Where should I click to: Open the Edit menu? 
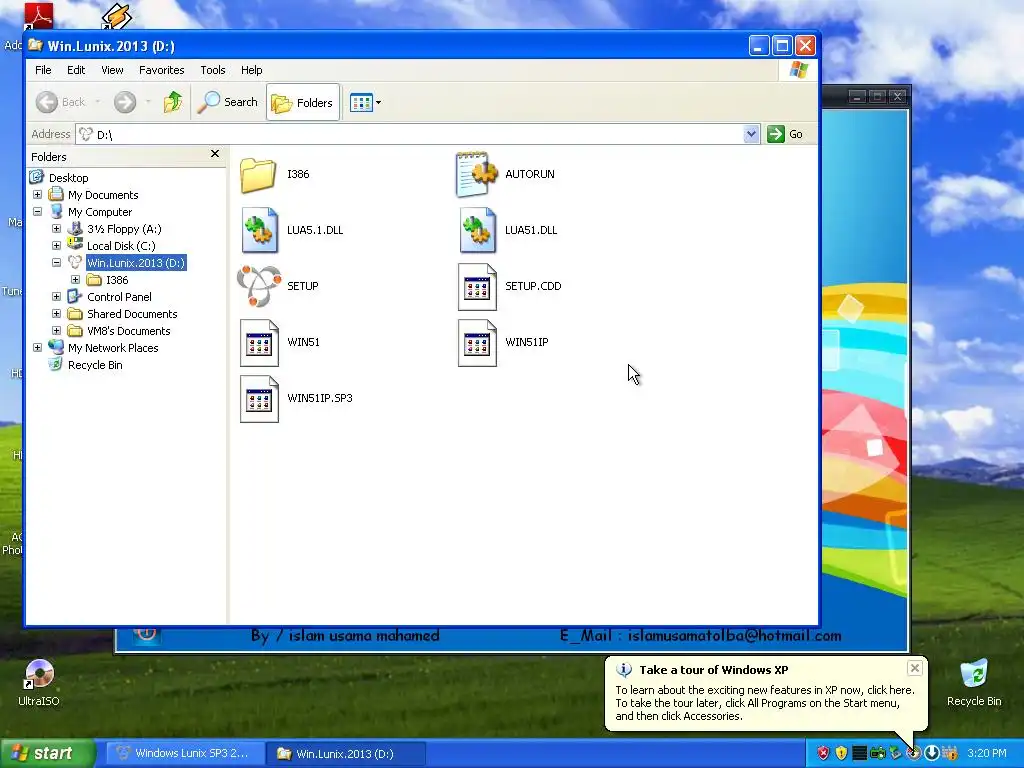point(76,70)
